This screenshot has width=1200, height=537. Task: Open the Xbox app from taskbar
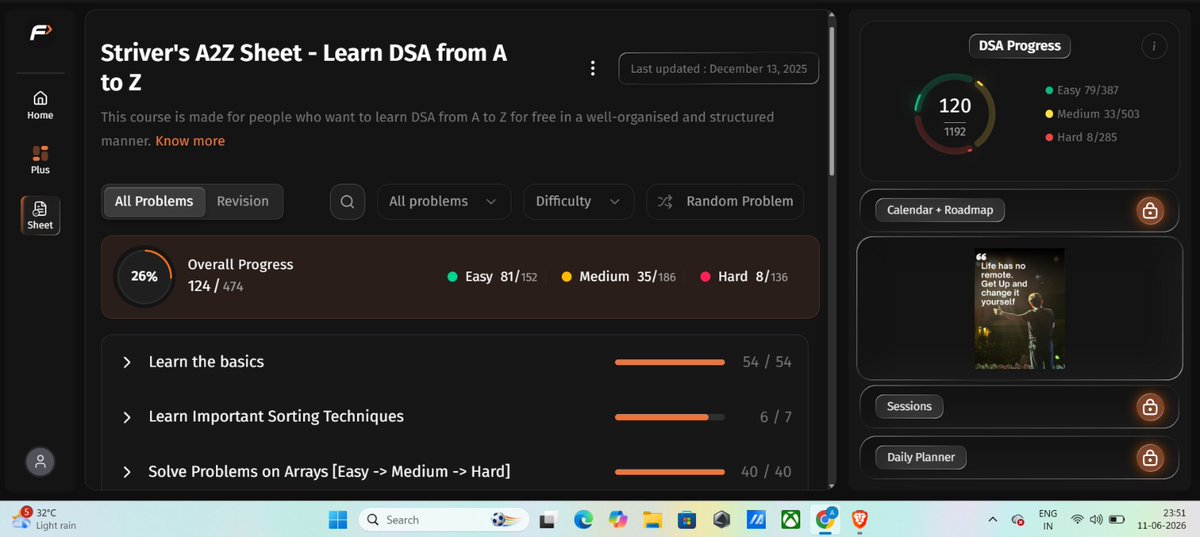pyautogui.click(x=790, y=520)
